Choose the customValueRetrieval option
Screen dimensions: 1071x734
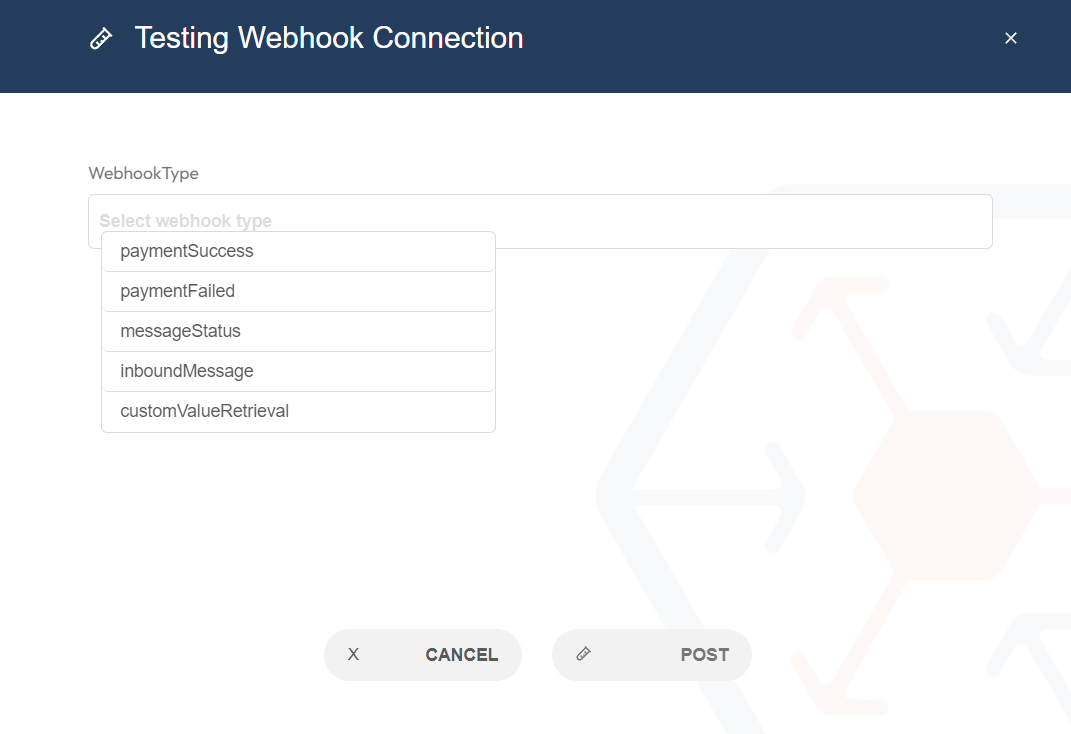pos(298,411)
